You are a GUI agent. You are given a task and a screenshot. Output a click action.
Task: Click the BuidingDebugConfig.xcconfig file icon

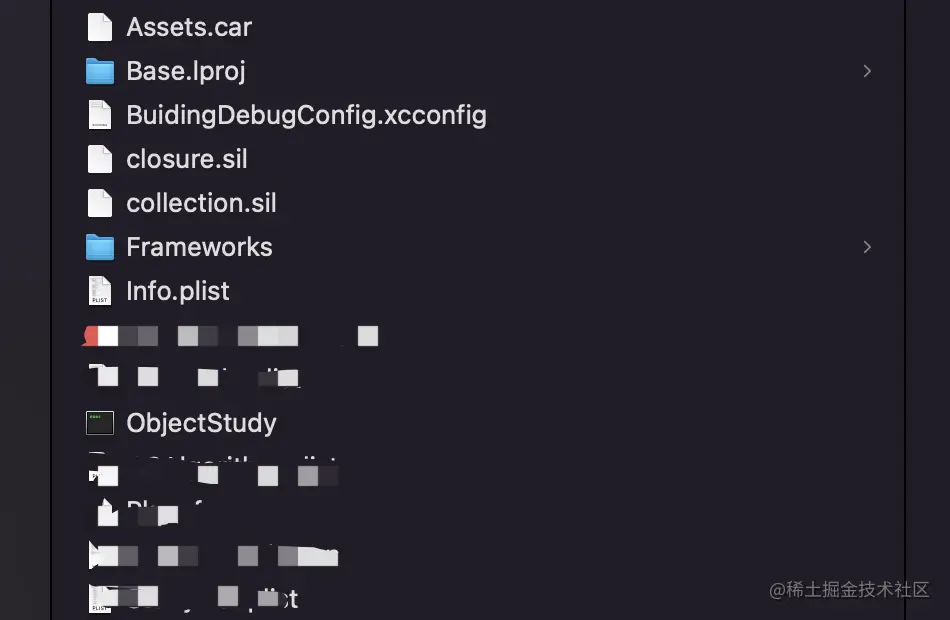click(99, 115)
